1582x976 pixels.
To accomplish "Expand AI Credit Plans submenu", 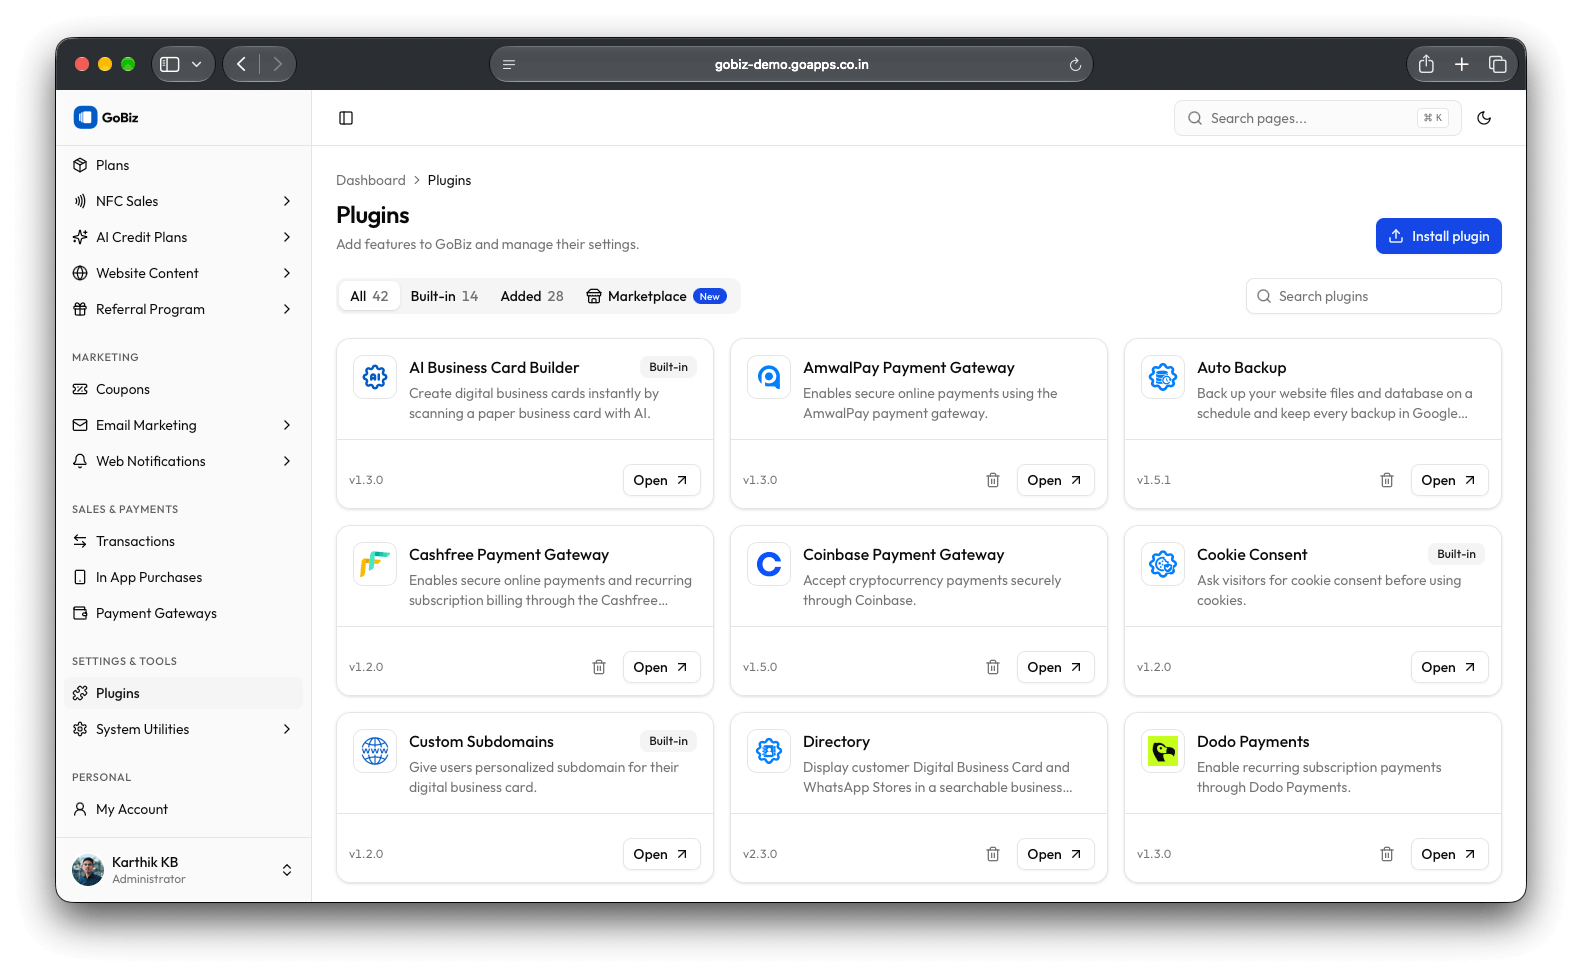I will (287, 237).
